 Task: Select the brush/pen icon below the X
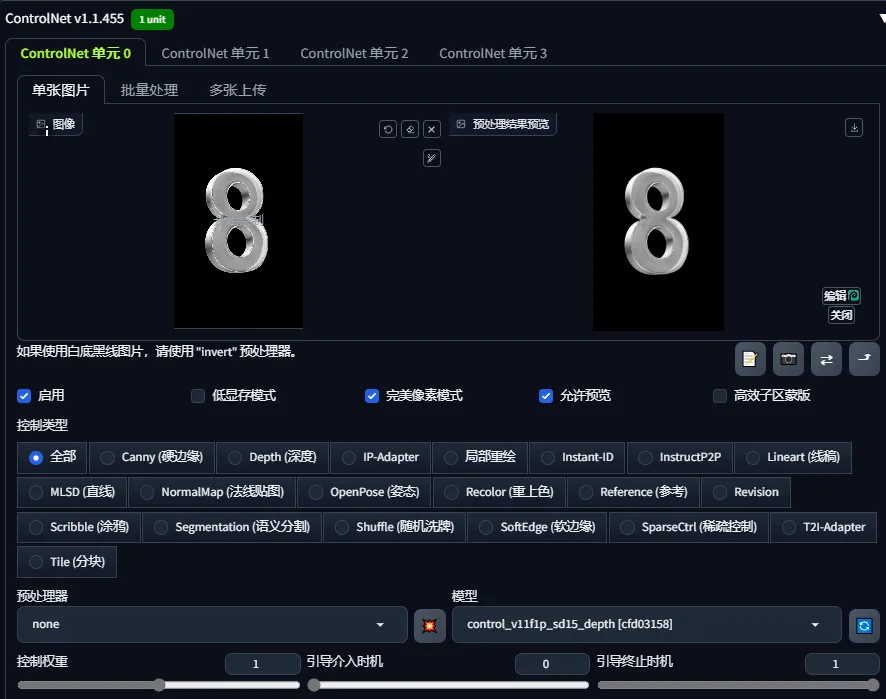pos(432,158)
